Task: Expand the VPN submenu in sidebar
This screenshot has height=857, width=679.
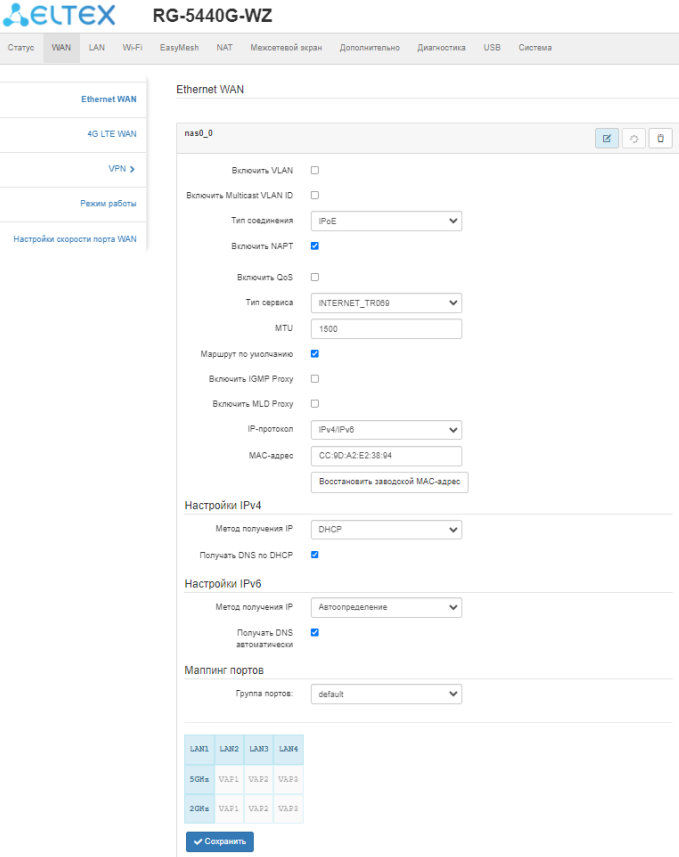Action: pos(122,169)
